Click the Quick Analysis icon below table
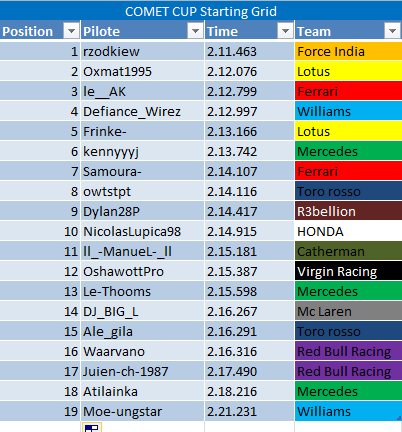The image size is (402, 432). tap(92, 428)
